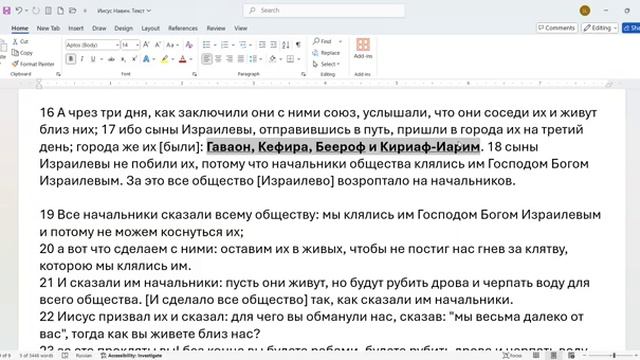Increase font size with Grow Font
This screenshot has width=640, height=360.
click(147, 45)
